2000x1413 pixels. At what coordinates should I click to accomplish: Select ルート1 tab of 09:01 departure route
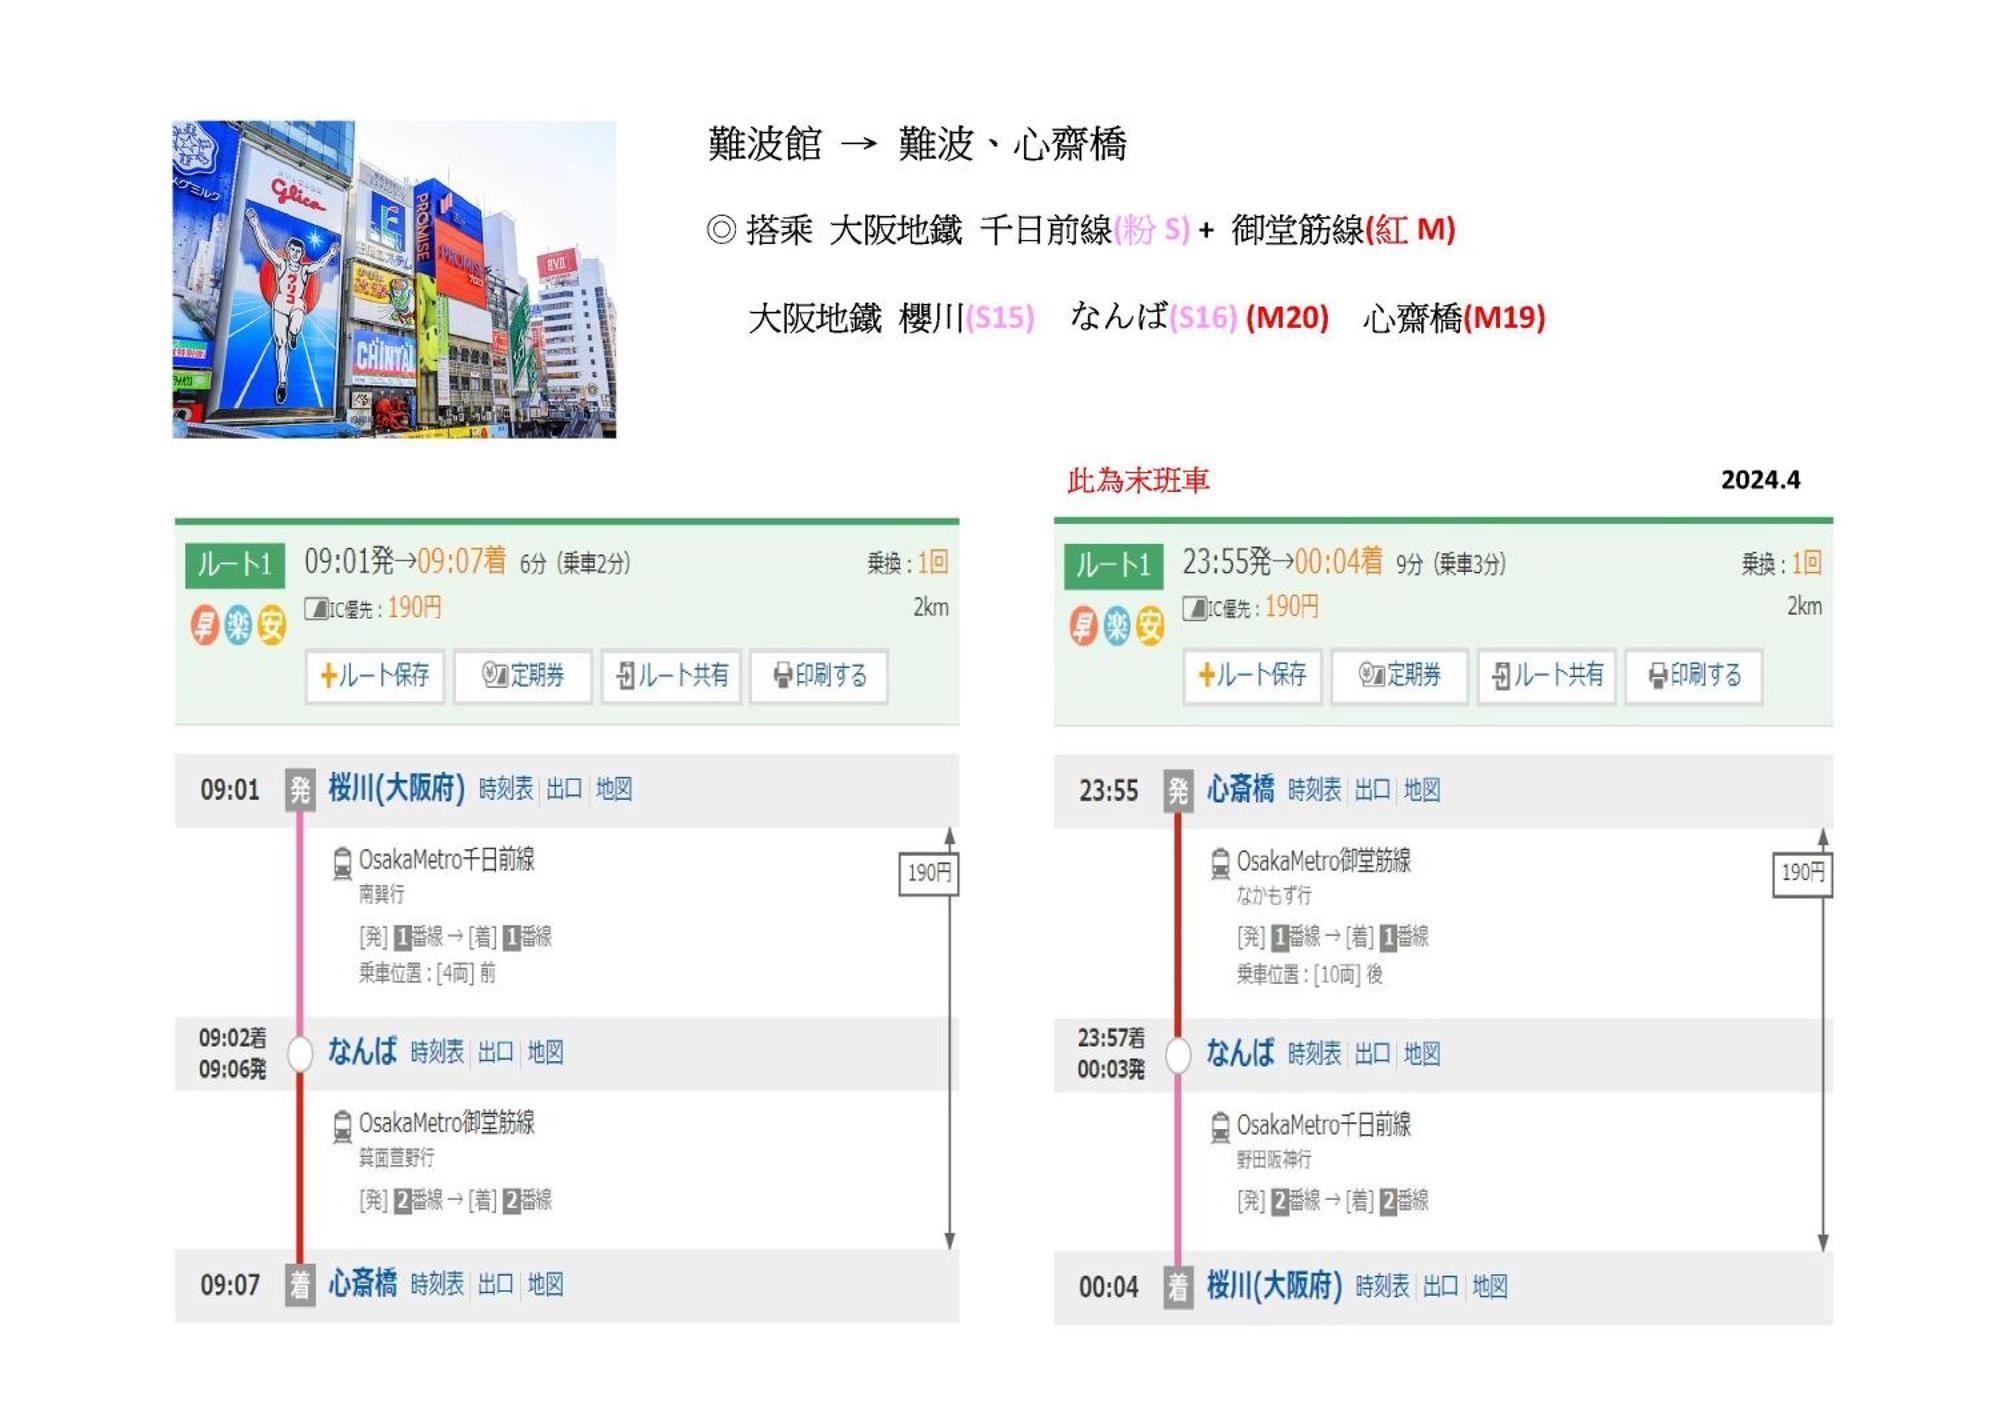(235, 565)
